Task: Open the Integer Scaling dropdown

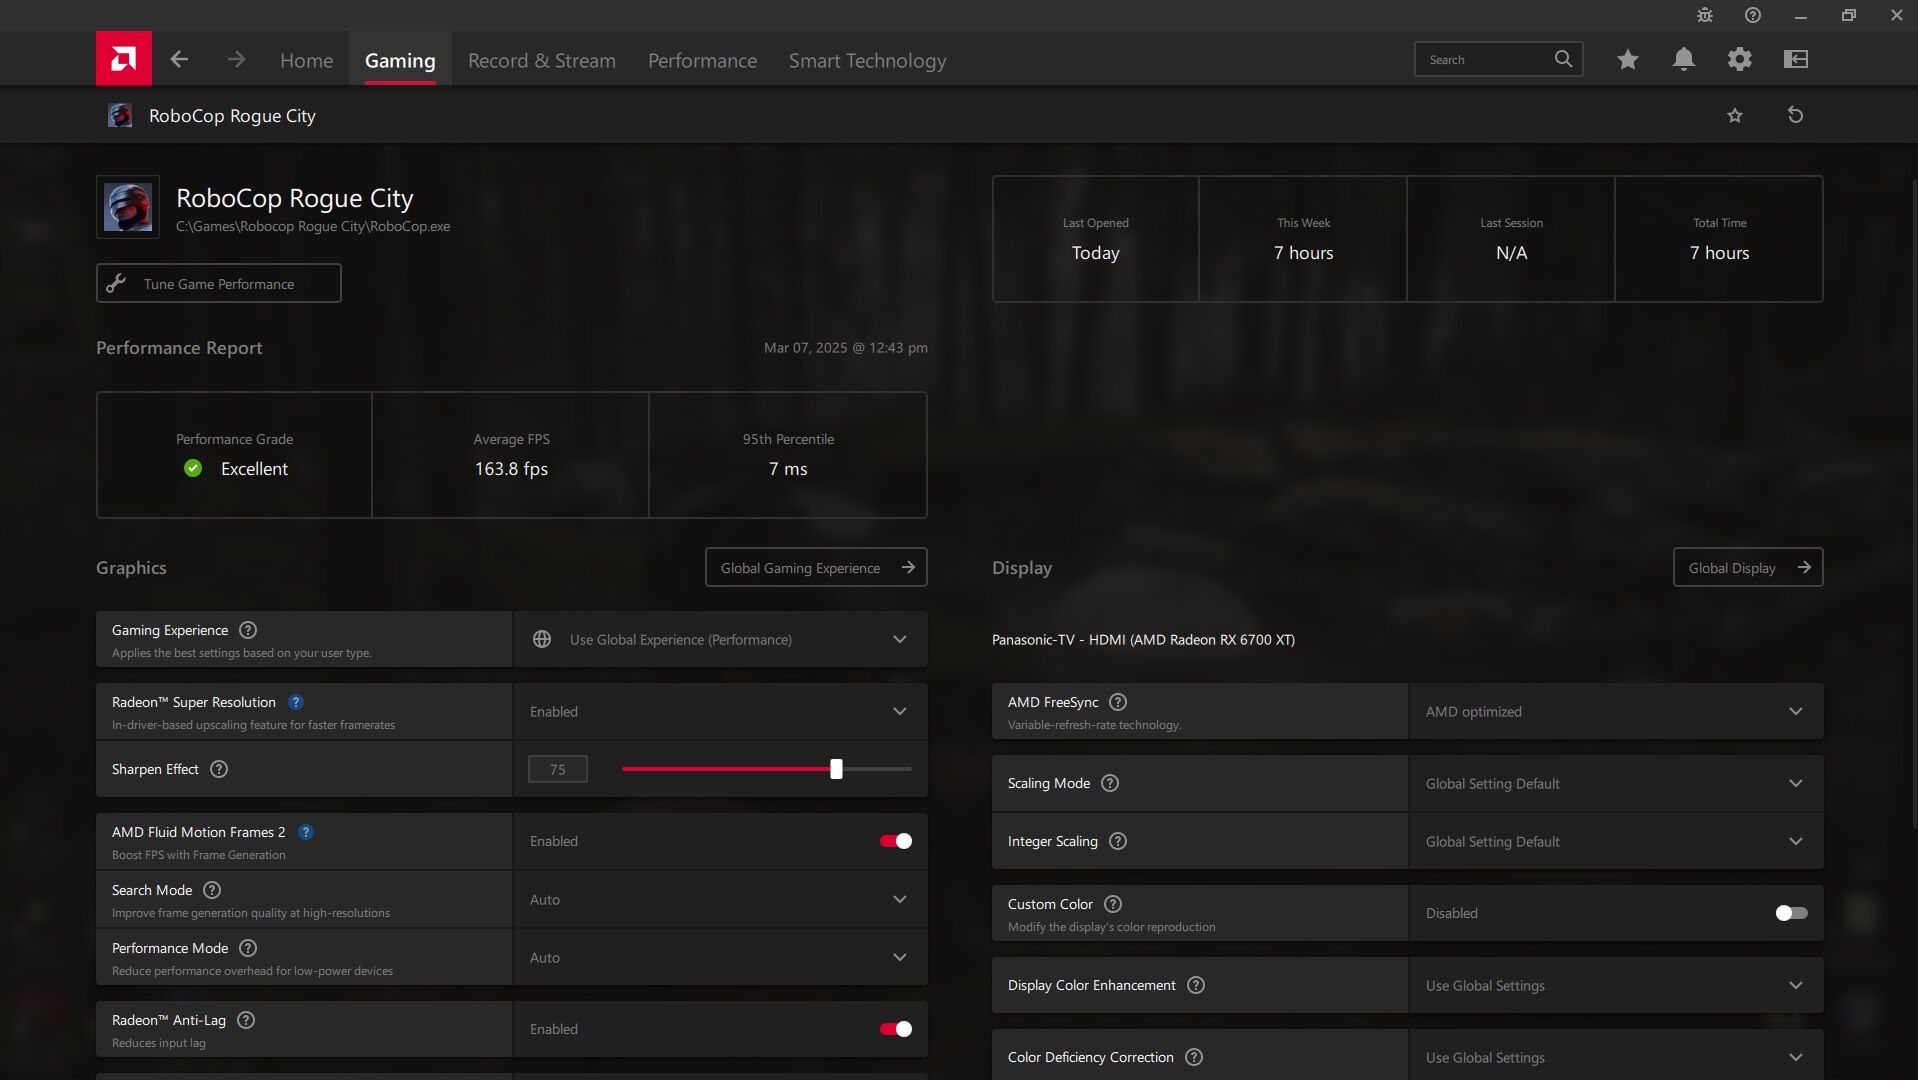Action: [1616, 841]
